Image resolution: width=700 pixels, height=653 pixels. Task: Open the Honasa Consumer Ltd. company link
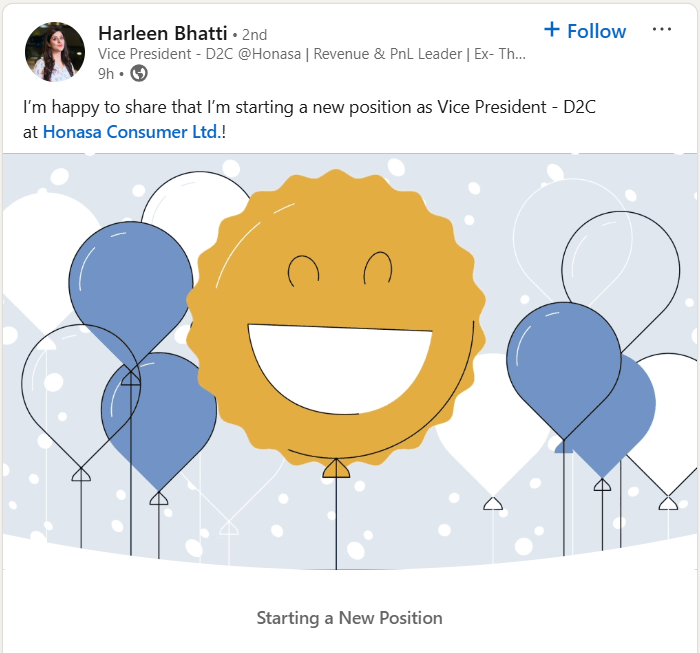coord(130,131)
